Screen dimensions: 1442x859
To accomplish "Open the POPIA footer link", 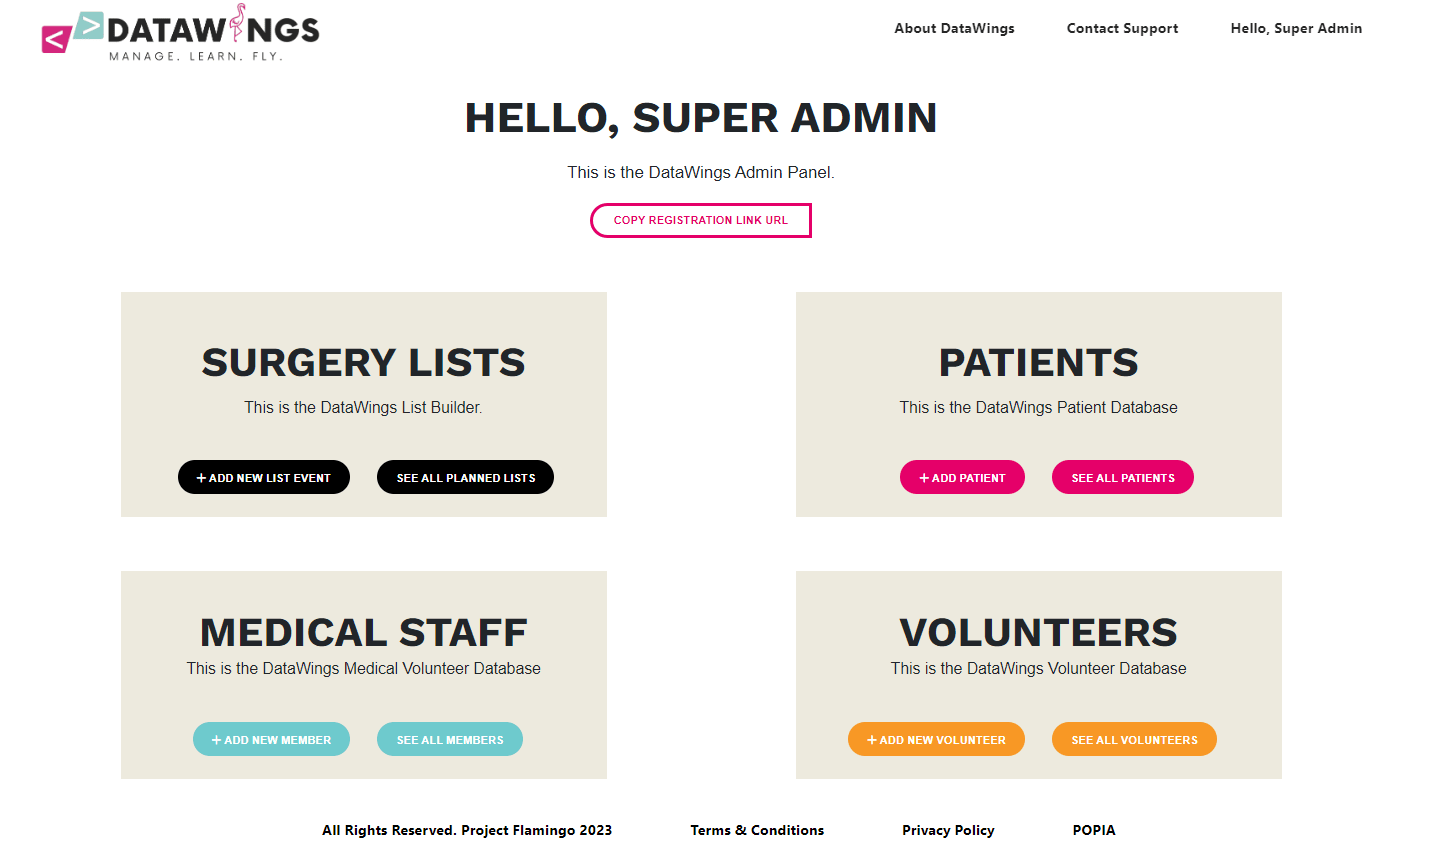I will (x=1094, y=830).
